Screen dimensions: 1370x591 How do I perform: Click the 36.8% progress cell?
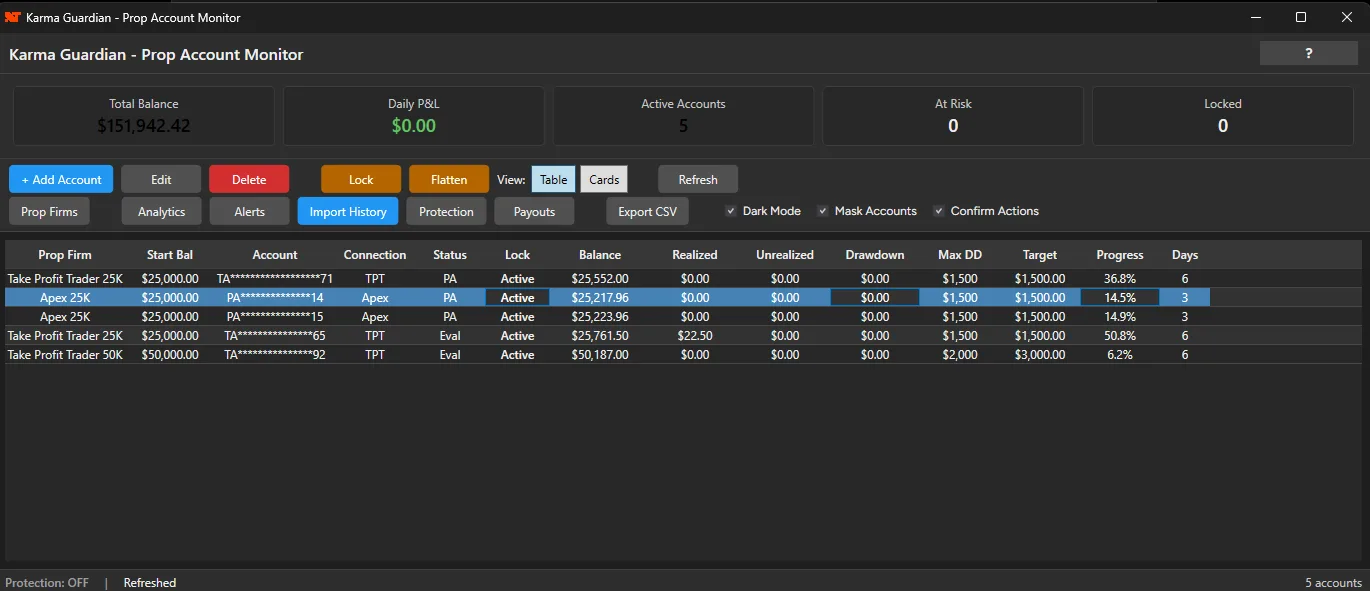click(1120, 279)
